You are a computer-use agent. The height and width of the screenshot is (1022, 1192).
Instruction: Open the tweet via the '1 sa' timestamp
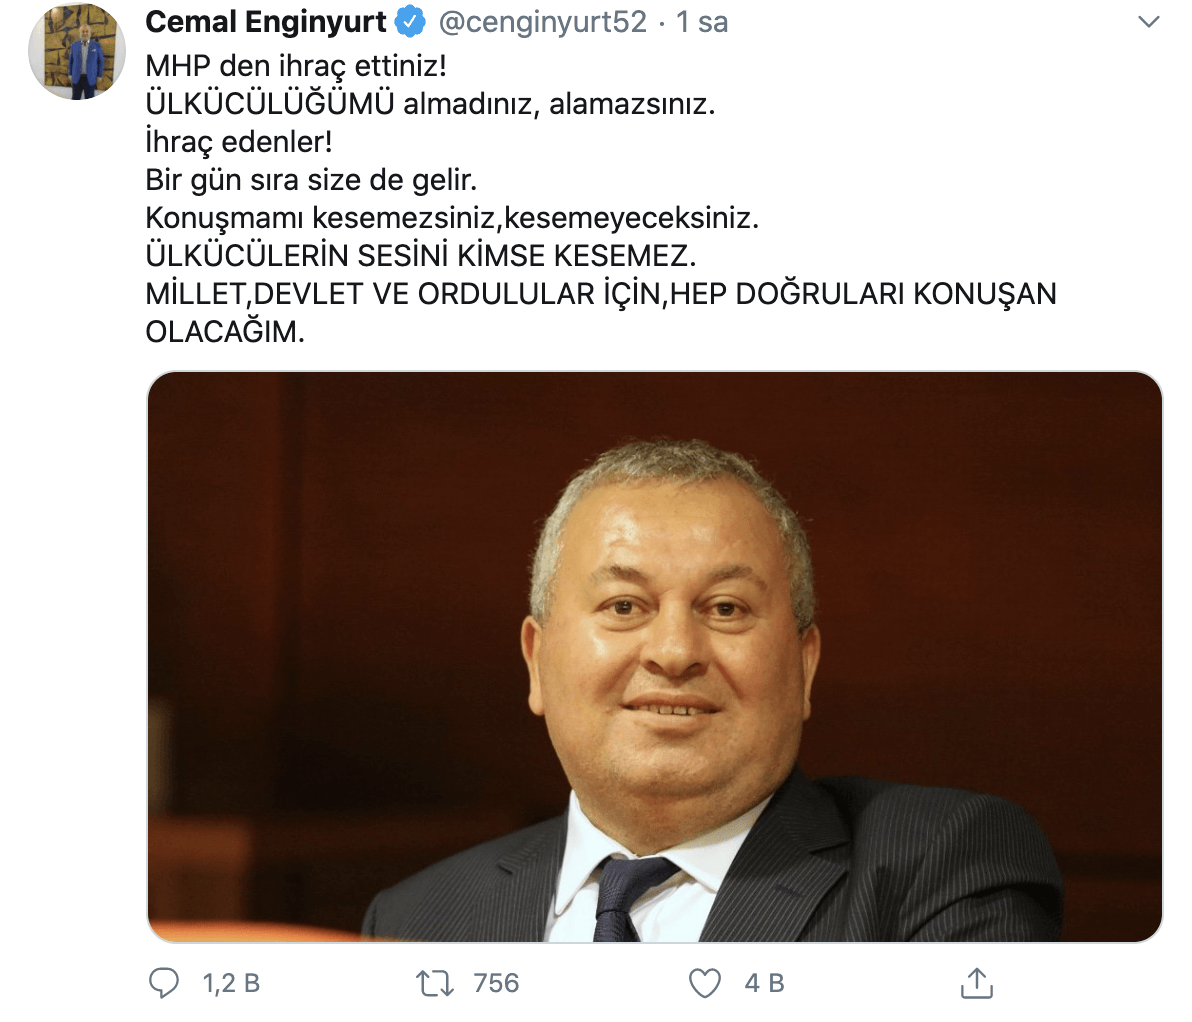[702, 22]
